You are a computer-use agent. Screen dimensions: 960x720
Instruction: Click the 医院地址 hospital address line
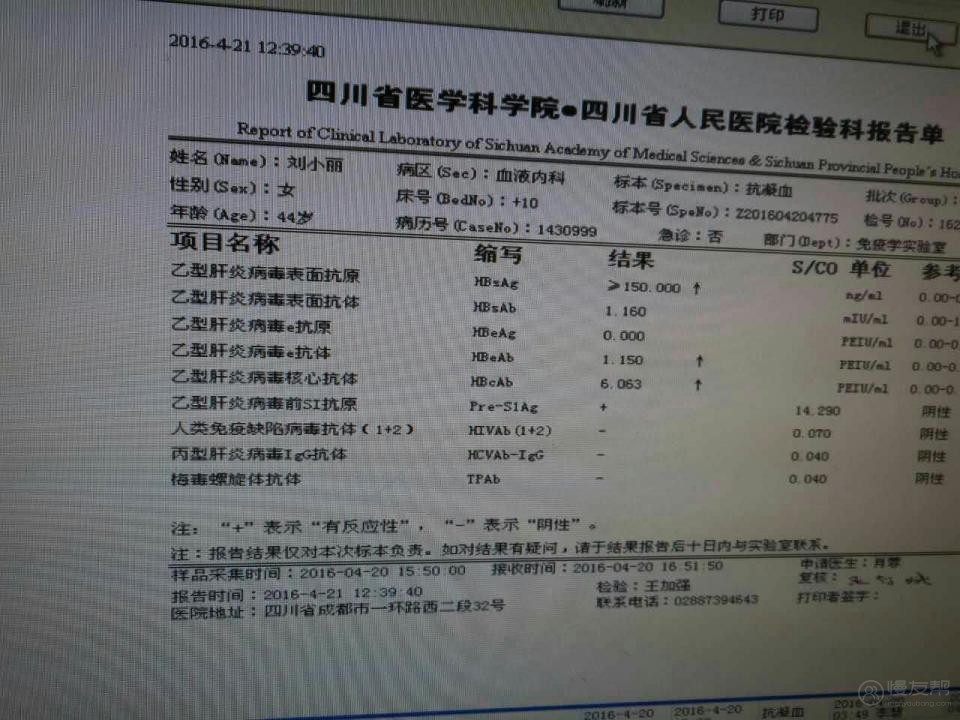[338, 609]
